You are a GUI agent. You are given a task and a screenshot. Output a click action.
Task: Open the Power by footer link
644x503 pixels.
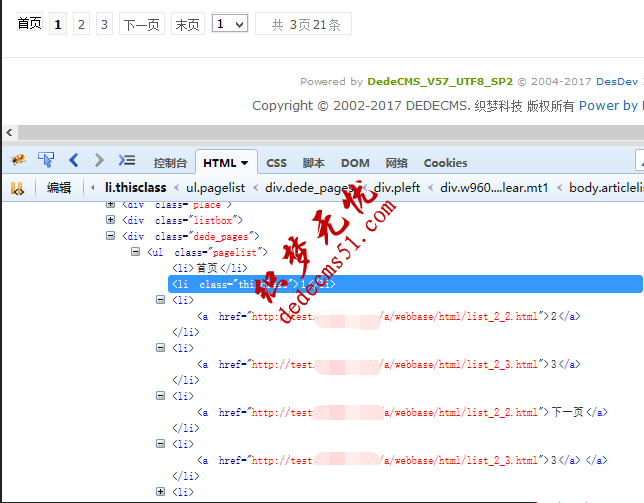608,106
